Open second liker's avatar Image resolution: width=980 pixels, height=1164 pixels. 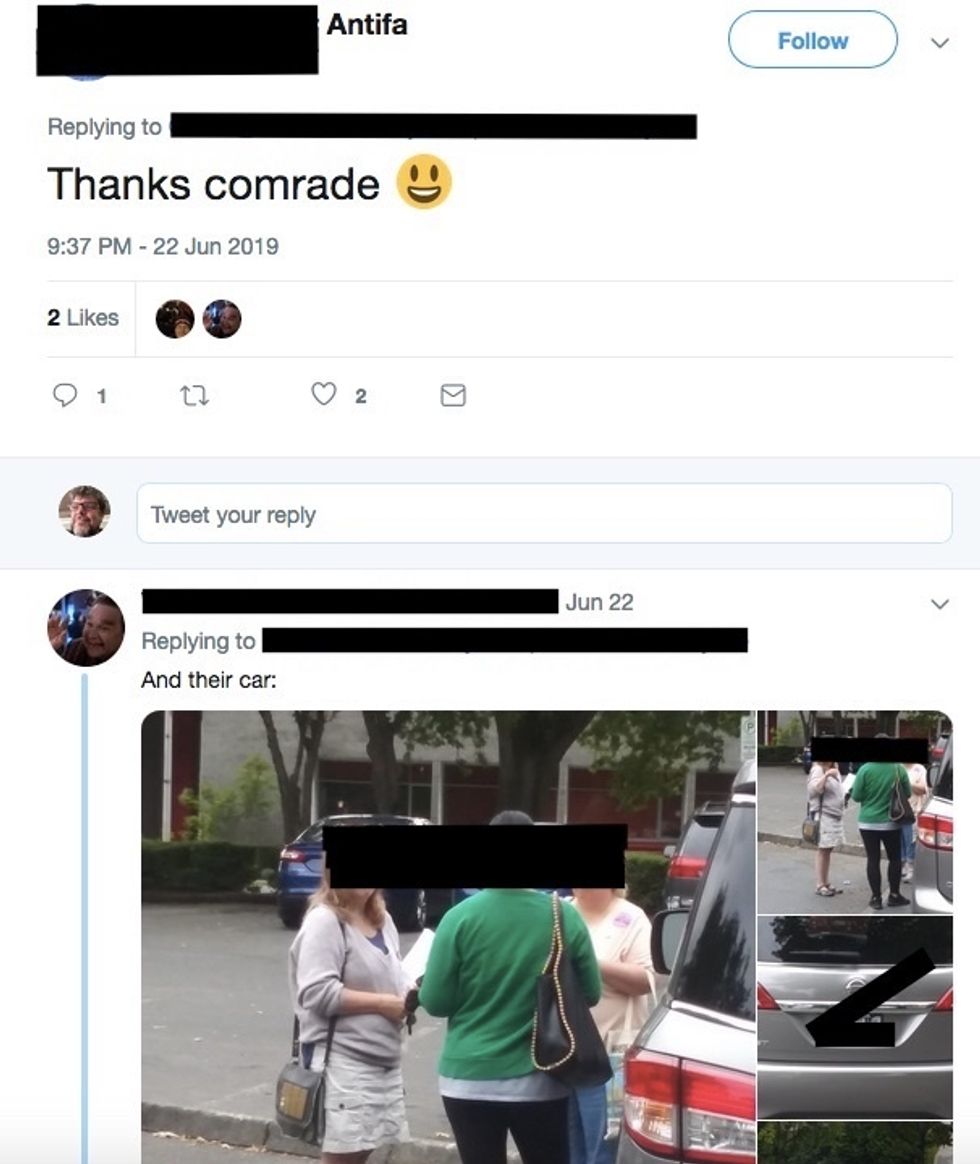[221, 319]
